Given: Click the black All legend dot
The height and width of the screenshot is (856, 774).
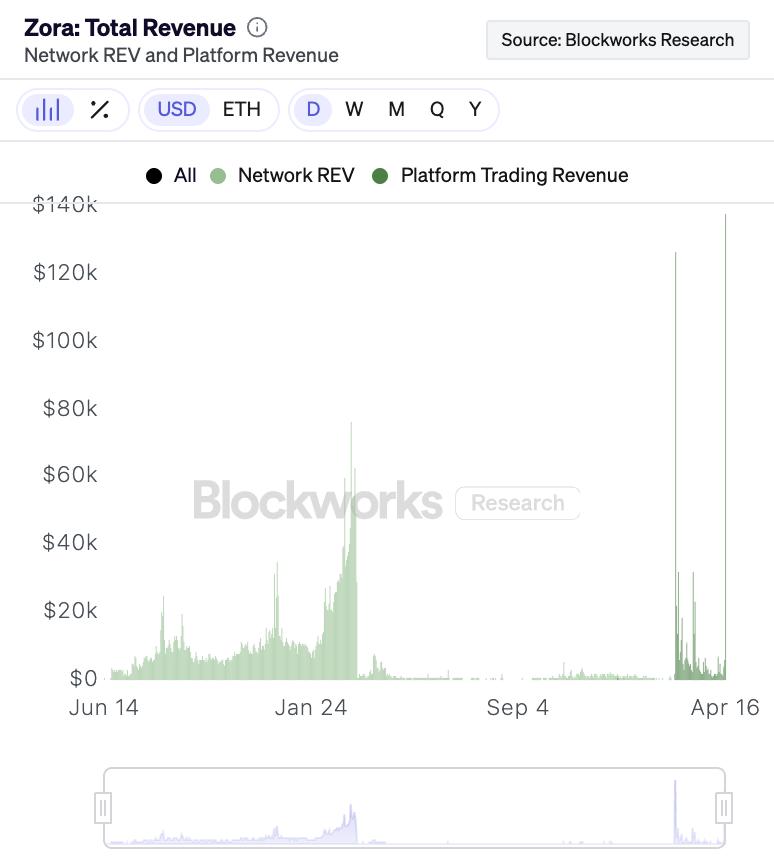Looking at the screenshot, I should [154, 176].
